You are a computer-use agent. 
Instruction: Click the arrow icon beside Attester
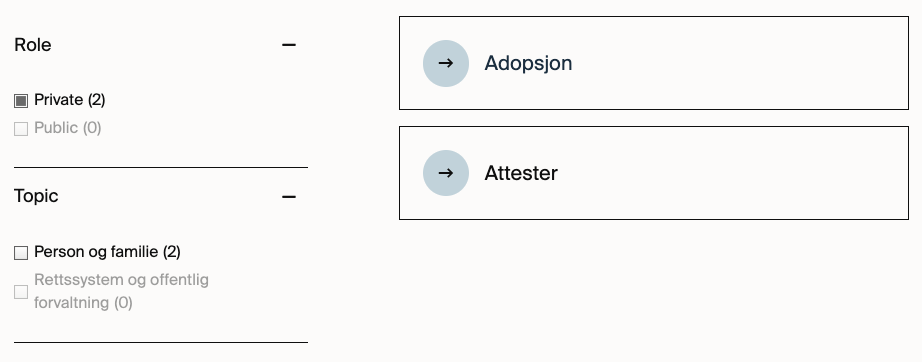(x=446, y=173)
